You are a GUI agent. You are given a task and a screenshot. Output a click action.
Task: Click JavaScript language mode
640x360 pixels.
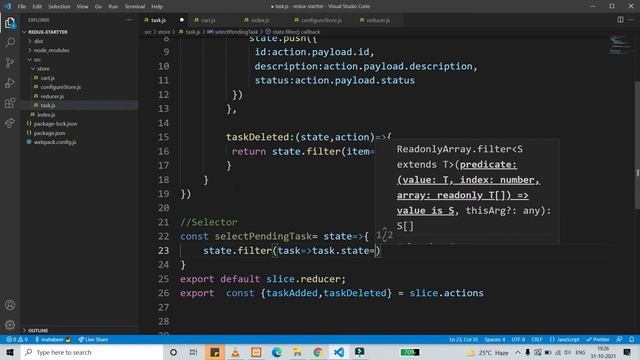(564, 339)
